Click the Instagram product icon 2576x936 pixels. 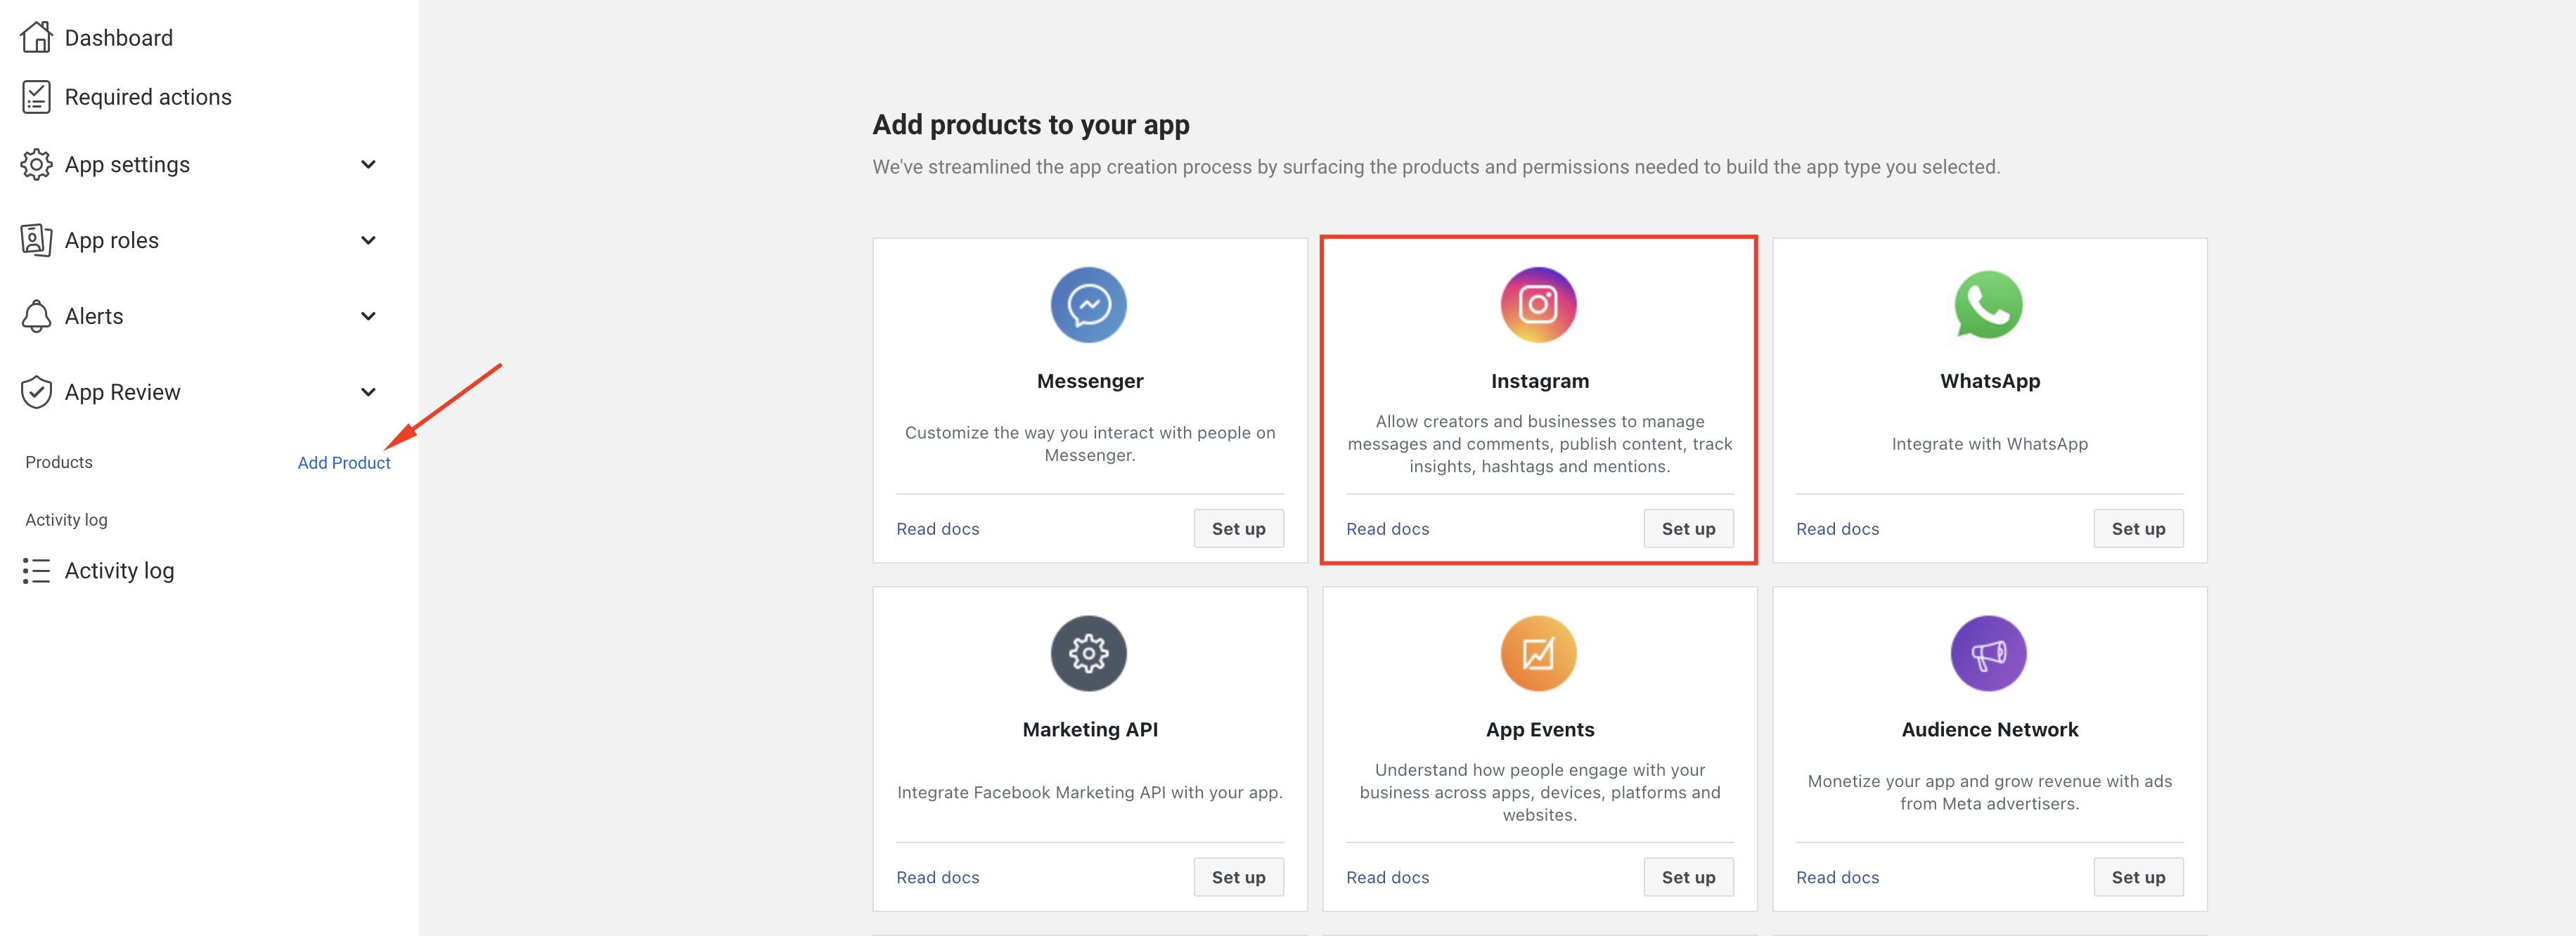pos(1538,305)
